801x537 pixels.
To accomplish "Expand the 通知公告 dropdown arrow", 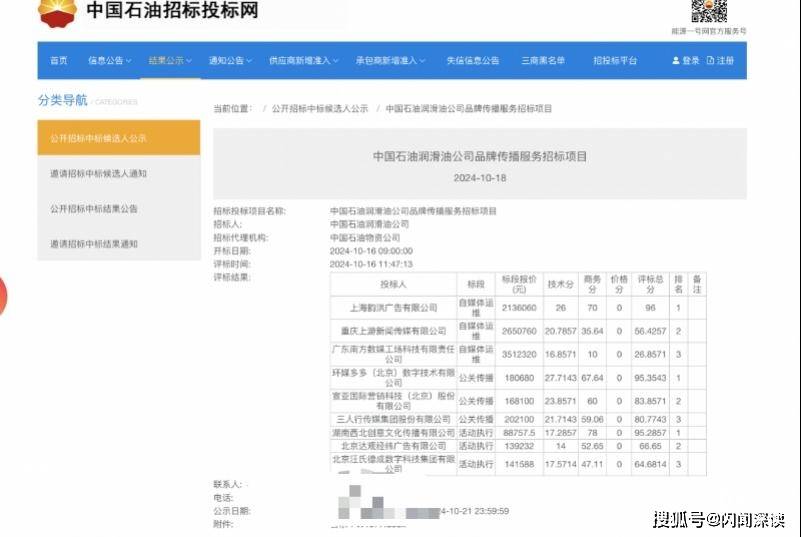I will [249, 61].
